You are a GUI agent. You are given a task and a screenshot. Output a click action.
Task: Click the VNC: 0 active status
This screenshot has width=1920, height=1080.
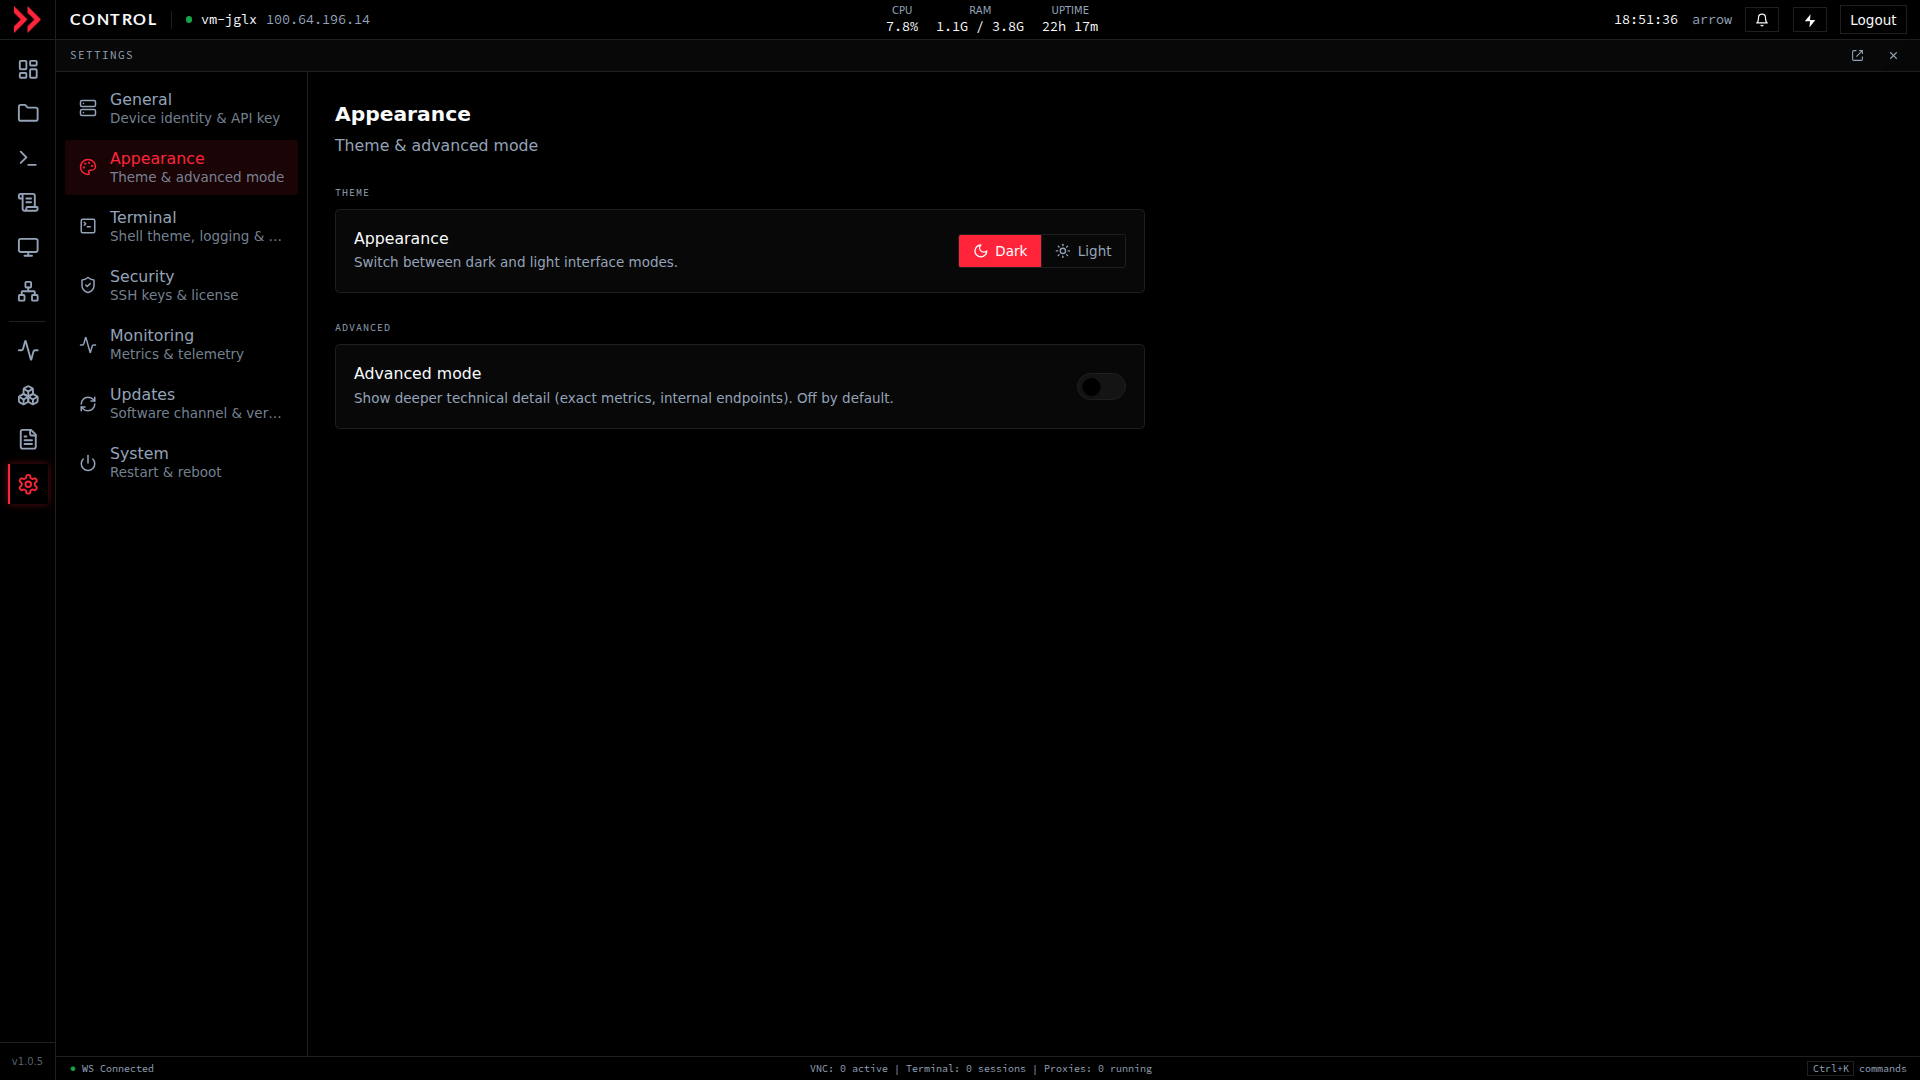tap(849, 1068)
